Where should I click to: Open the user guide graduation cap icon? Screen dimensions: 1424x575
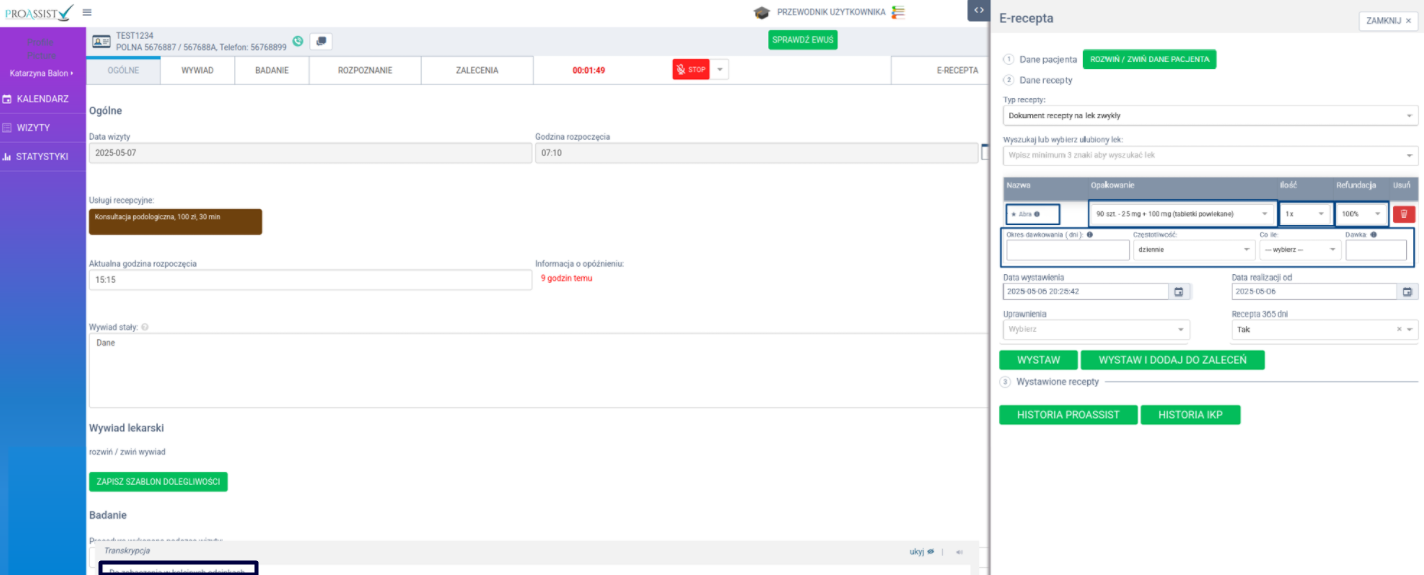(762, 12)
